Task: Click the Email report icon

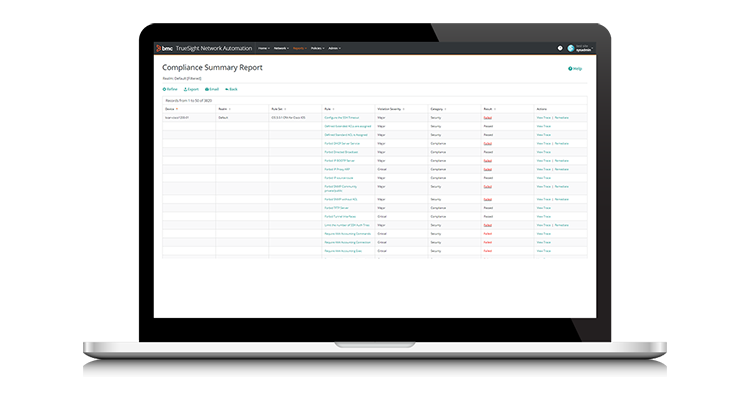Action: (207, 89)
